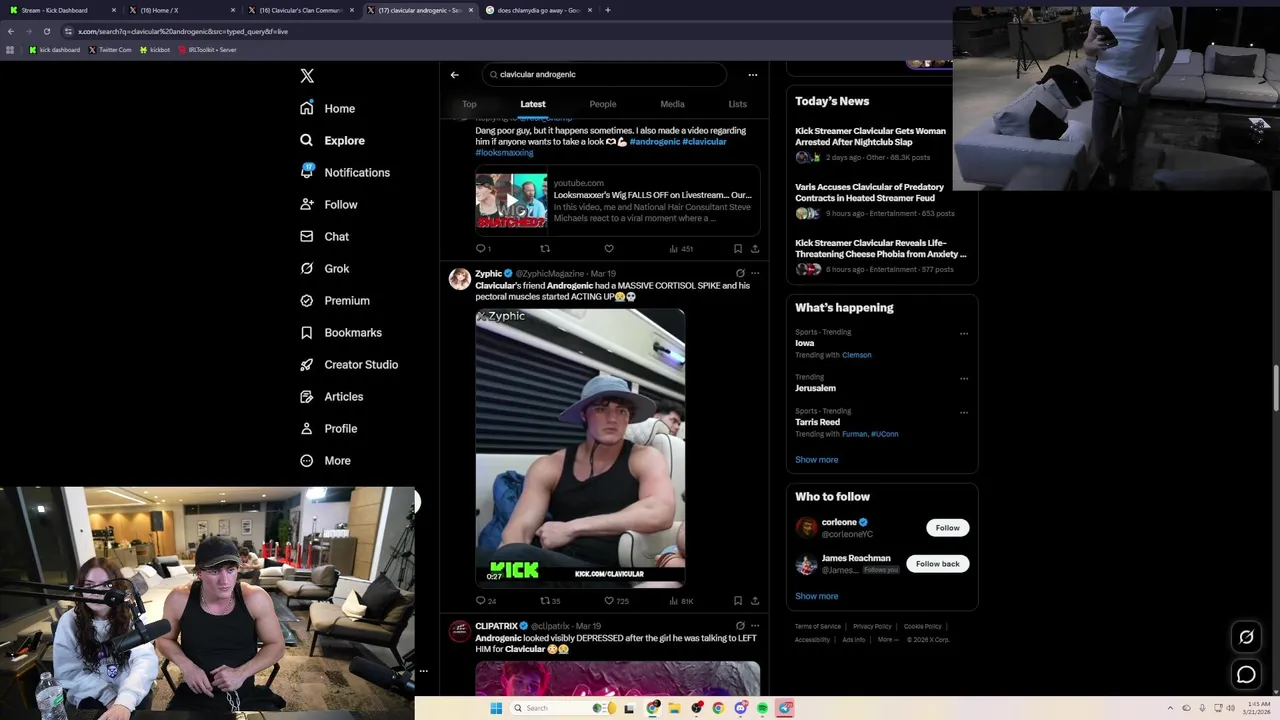Image resolution: width=1280 pixels, height=720 pixels.
Task: Open the kickbot bookmark
Action: (x=155, y=50)
